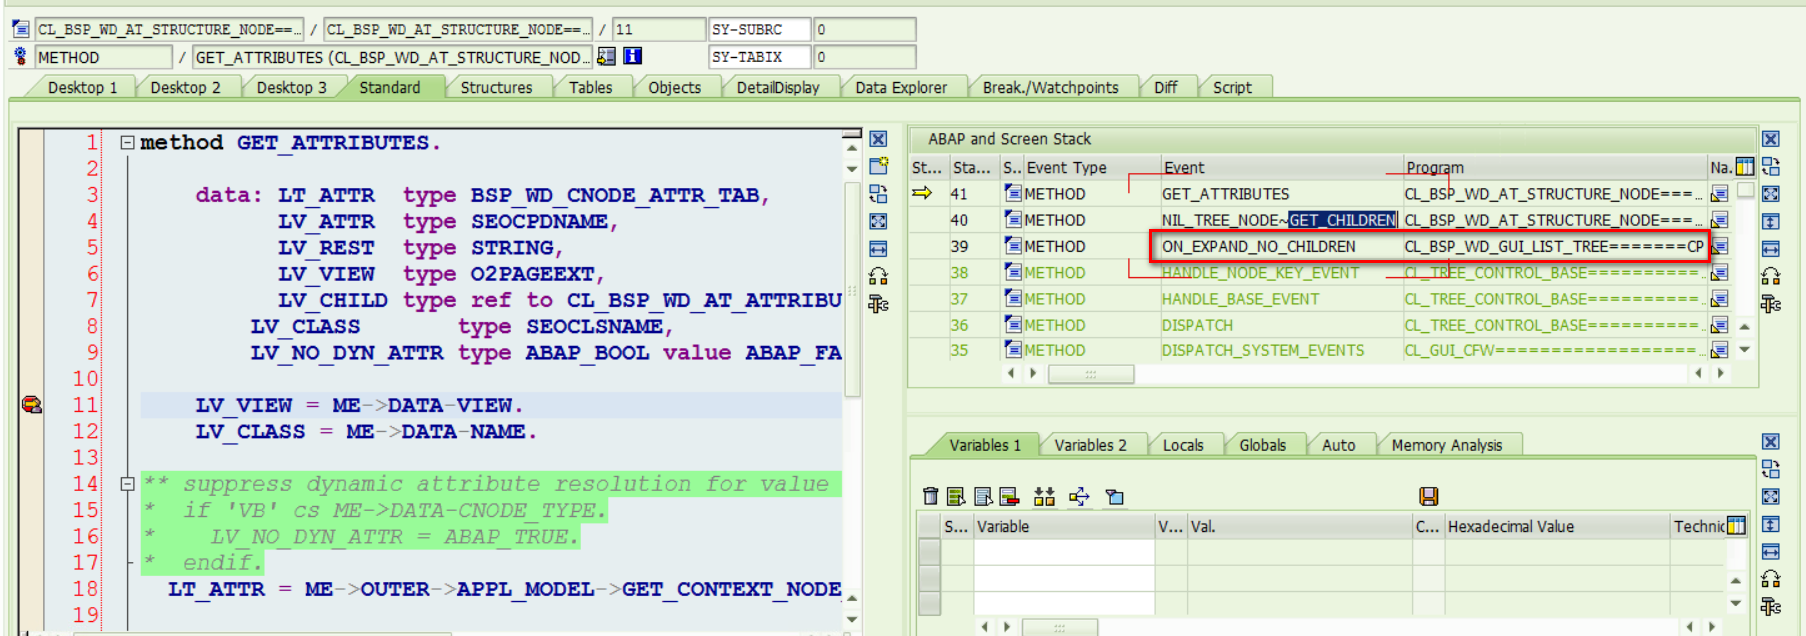The image size is (1806, 636).
Task: Switch to the Variables 2 tab
Action: coord(1090,445)
